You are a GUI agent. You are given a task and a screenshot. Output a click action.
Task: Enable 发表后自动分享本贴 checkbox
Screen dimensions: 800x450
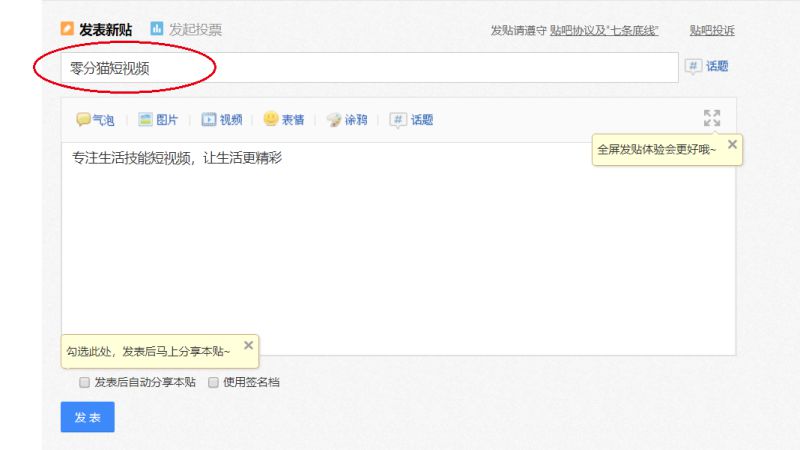coord(84,382)
